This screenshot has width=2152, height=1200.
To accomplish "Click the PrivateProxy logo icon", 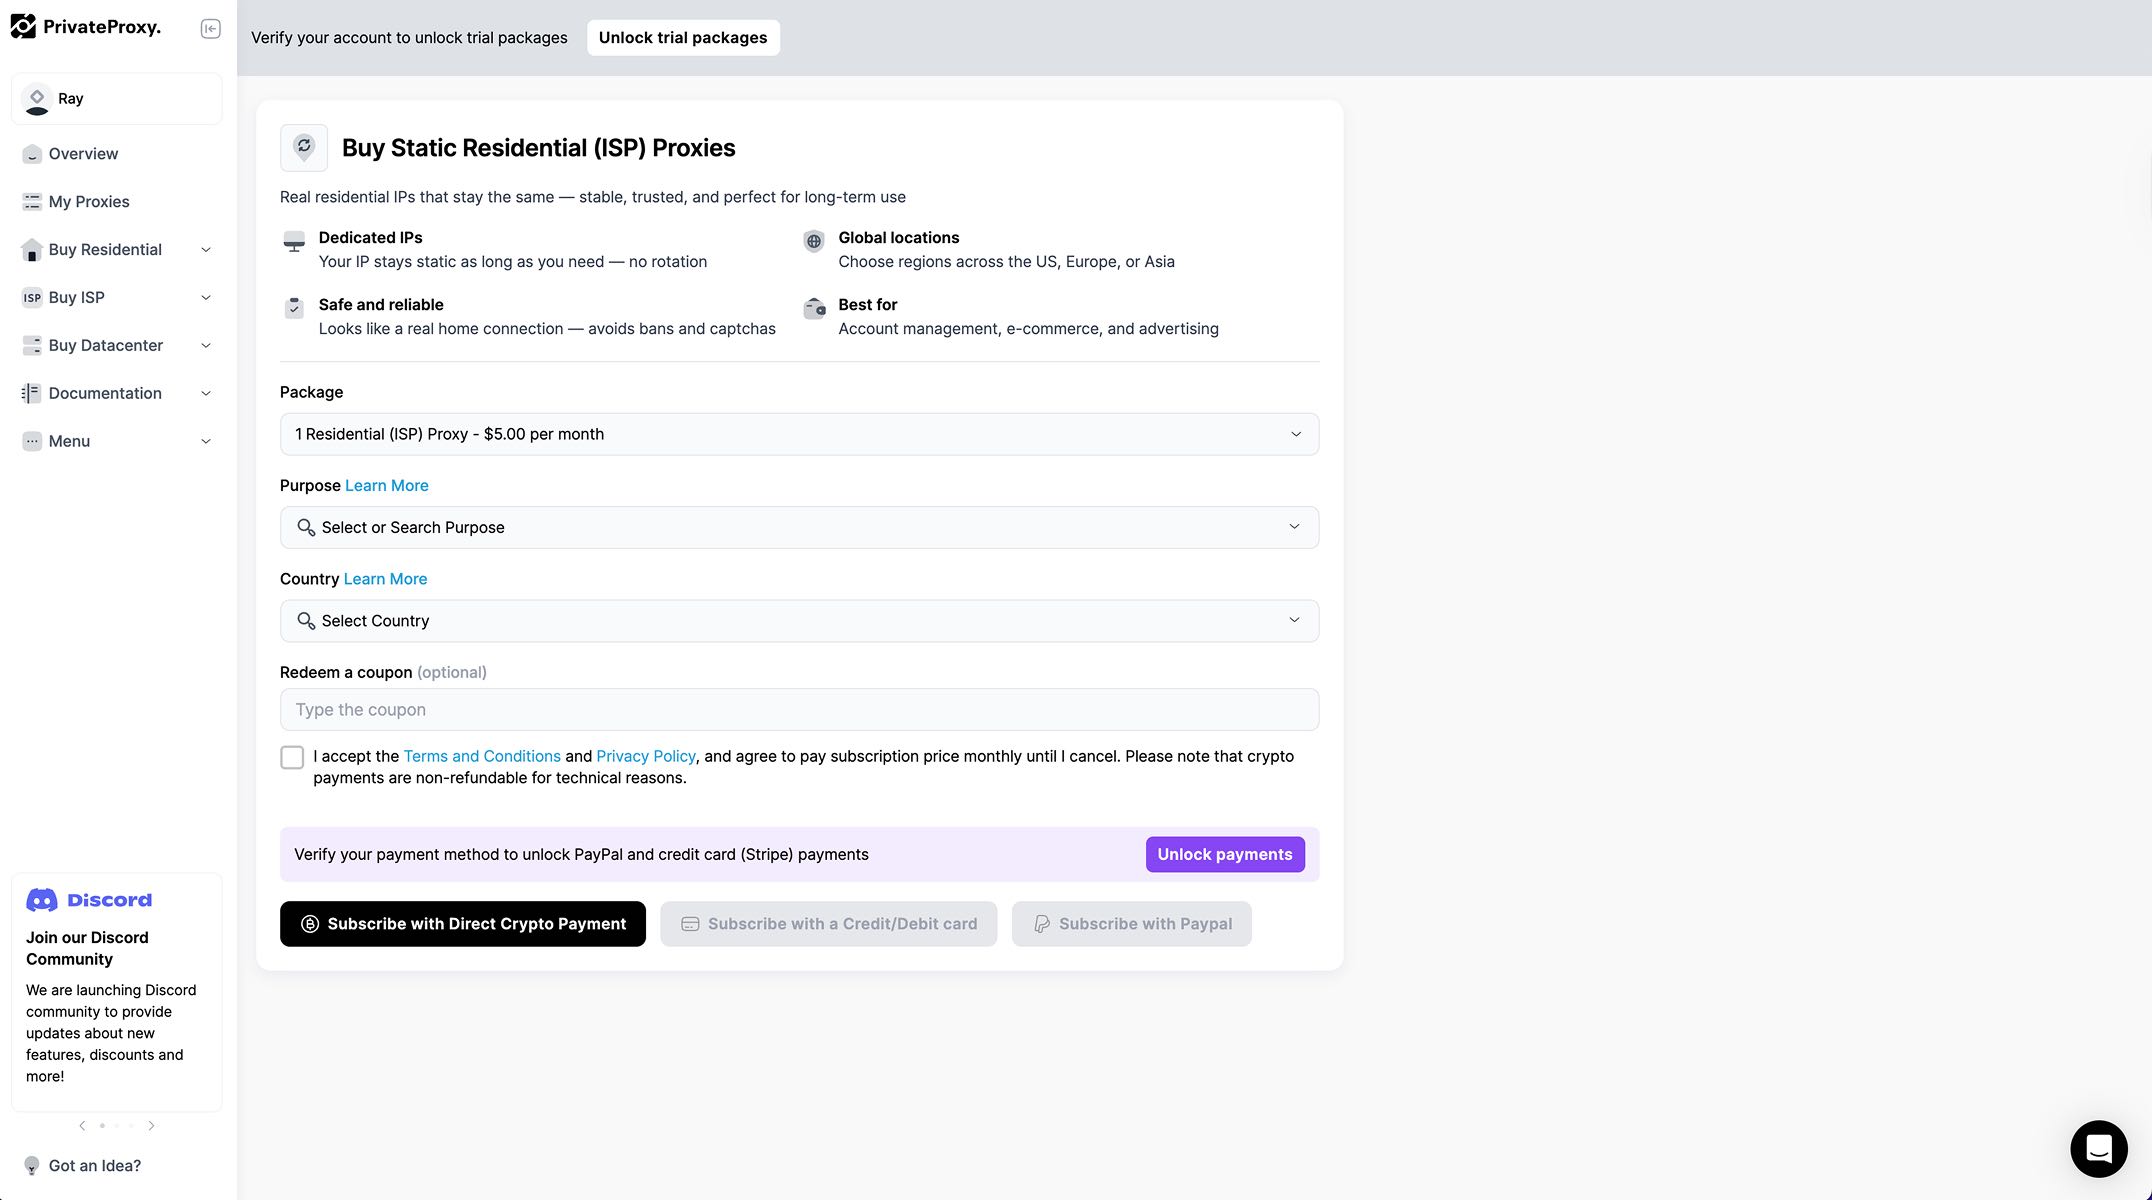I will [23, 27].
